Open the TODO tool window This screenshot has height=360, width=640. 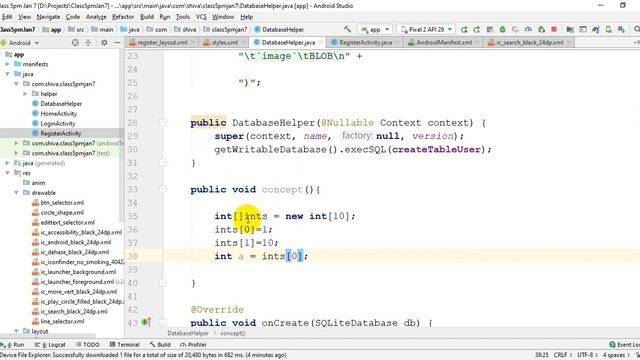click(88, 344)
